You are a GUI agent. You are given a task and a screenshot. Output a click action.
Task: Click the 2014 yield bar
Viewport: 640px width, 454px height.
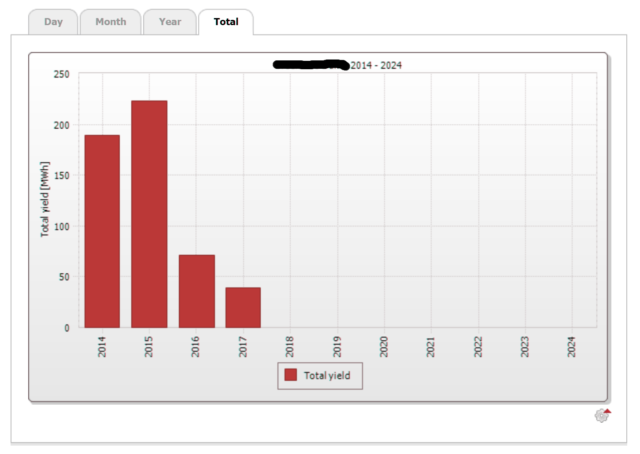[102, 231]
